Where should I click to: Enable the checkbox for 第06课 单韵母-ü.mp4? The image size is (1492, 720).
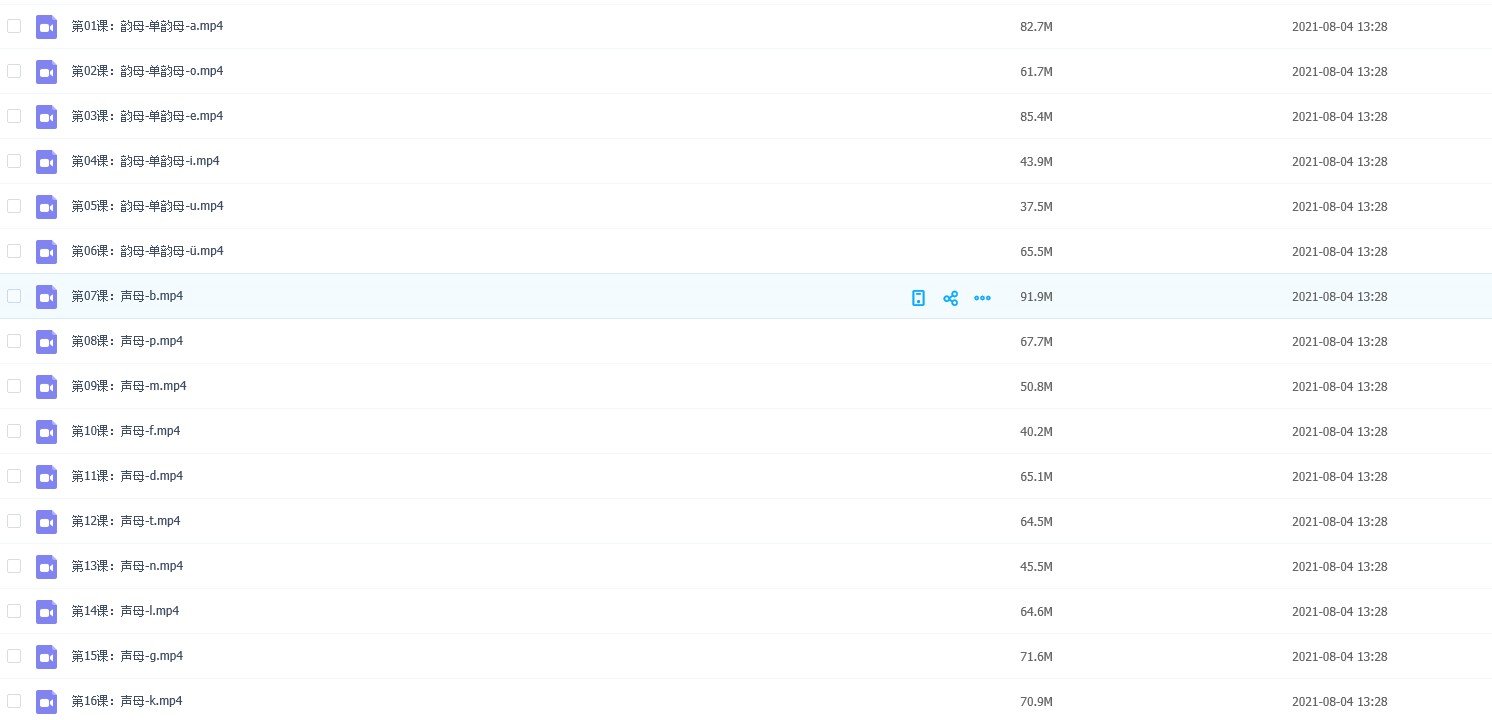[14, 251]
